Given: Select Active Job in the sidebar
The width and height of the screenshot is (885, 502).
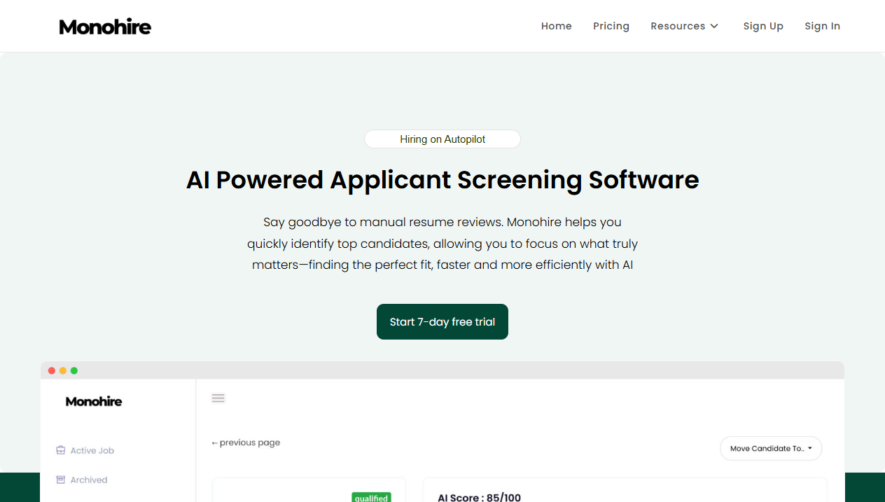Looking at the screenshot, I should (x=92, y=451).
